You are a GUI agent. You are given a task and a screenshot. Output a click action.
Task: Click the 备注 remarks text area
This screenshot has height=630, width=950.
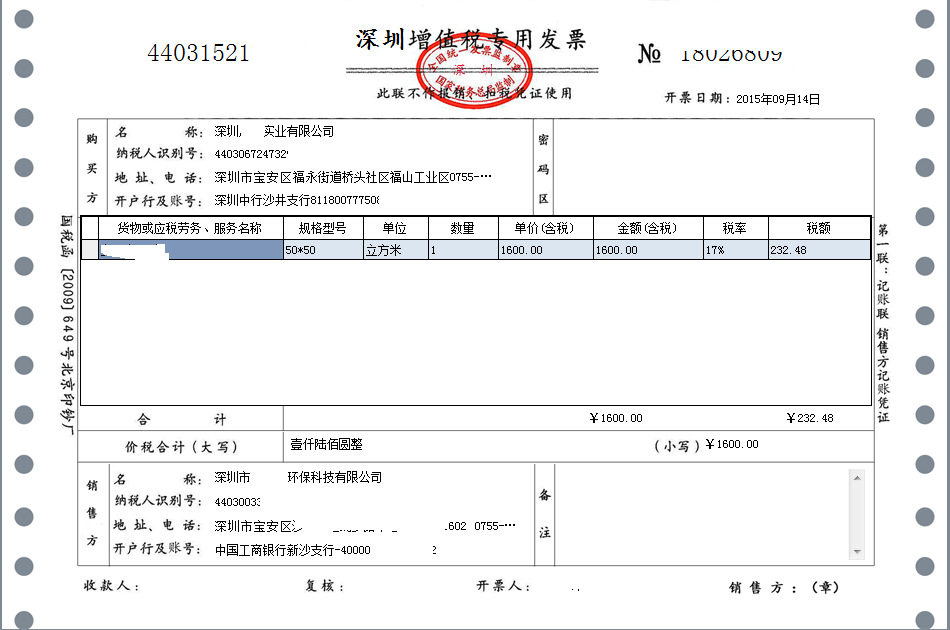pyautogui.click(x=703, y=515)
